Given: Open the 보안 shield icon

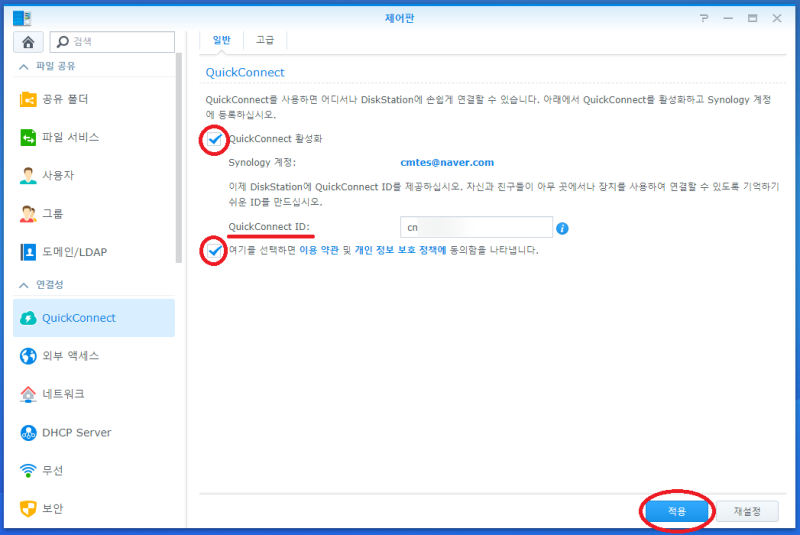Looking at the screenshot, I should (x=28, y=508).
